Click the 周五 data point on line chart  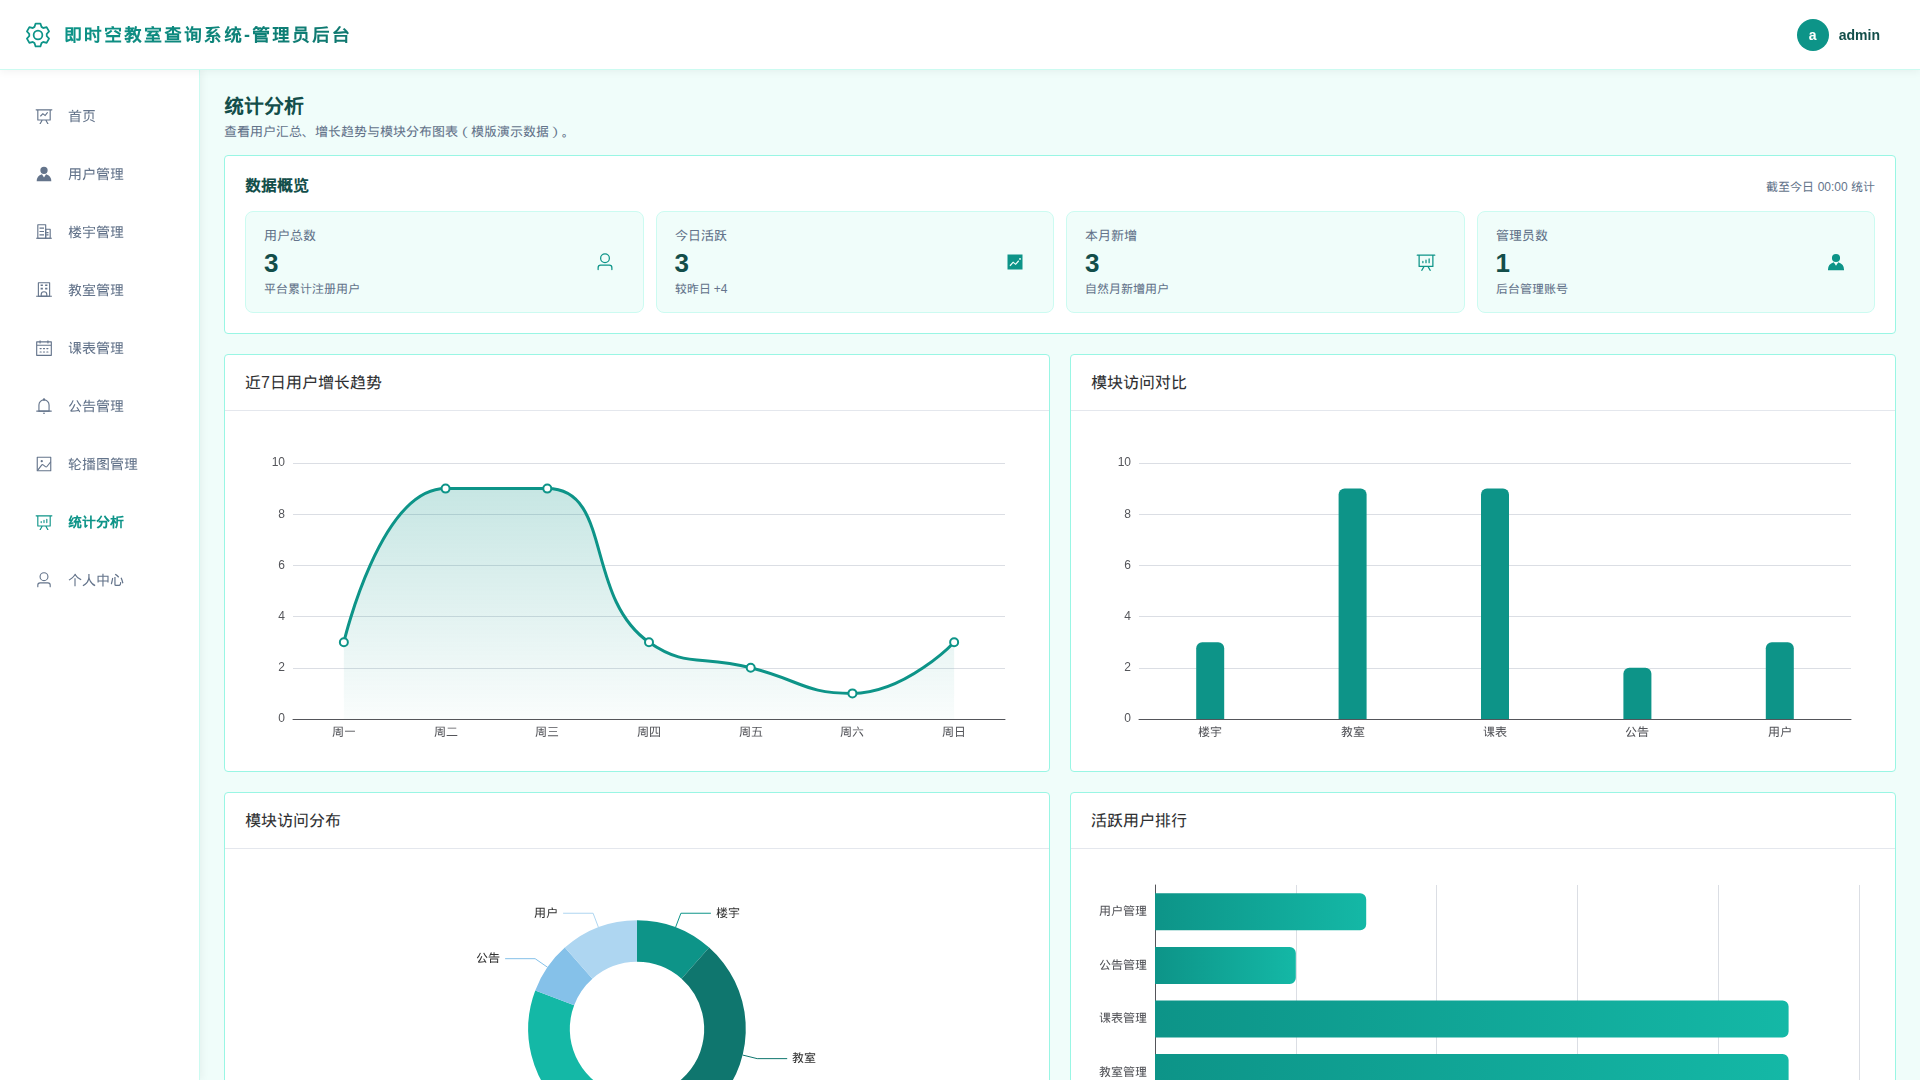point(751,668)
